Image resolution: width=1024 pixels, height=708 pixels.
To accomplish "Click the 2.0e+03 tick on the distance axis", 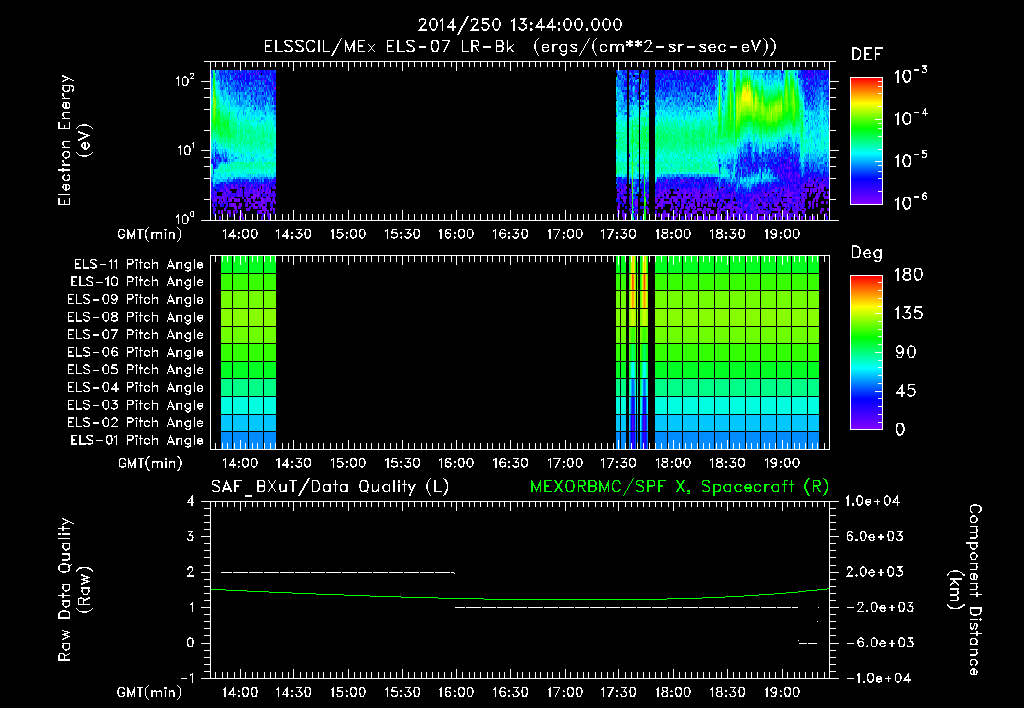I will point(874,572).
